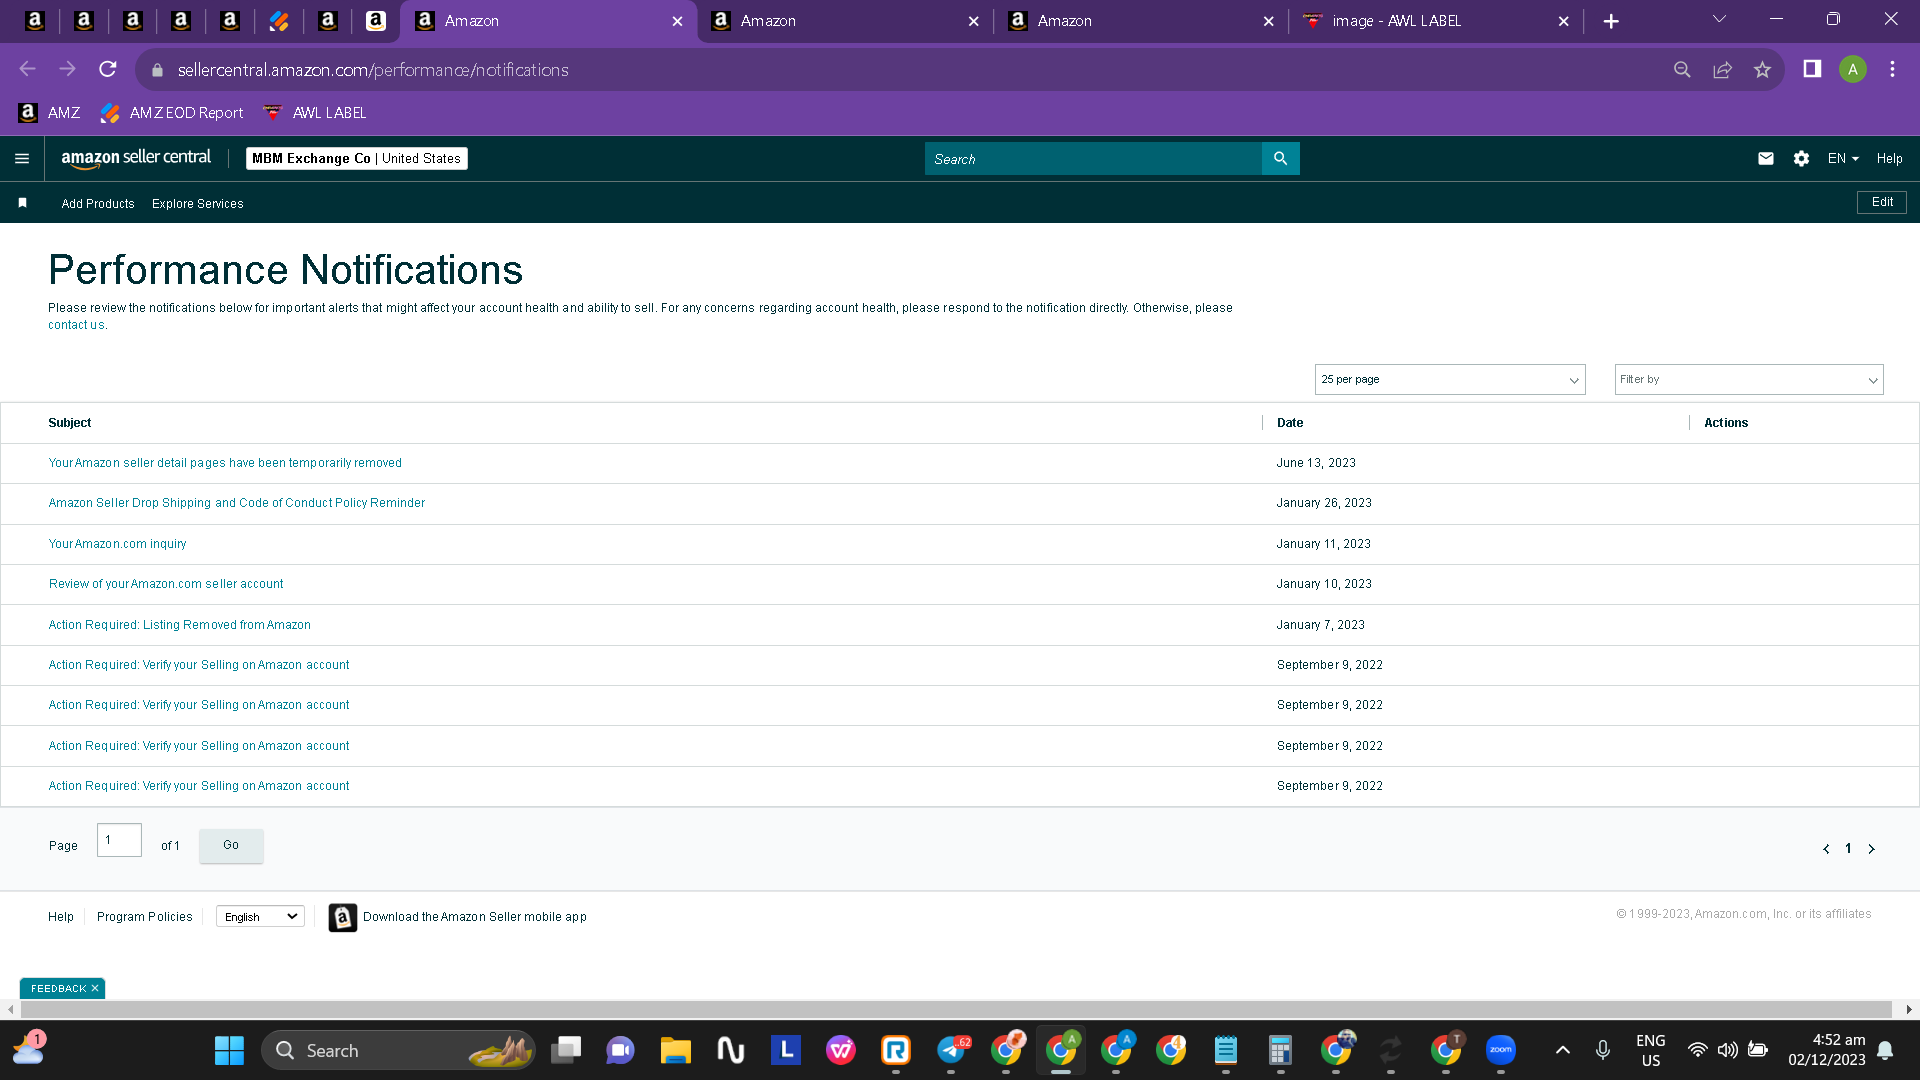Click the Amazon Seller mobile app icon
This screenshot has height=1080, width=1920.
coord(343,917)
